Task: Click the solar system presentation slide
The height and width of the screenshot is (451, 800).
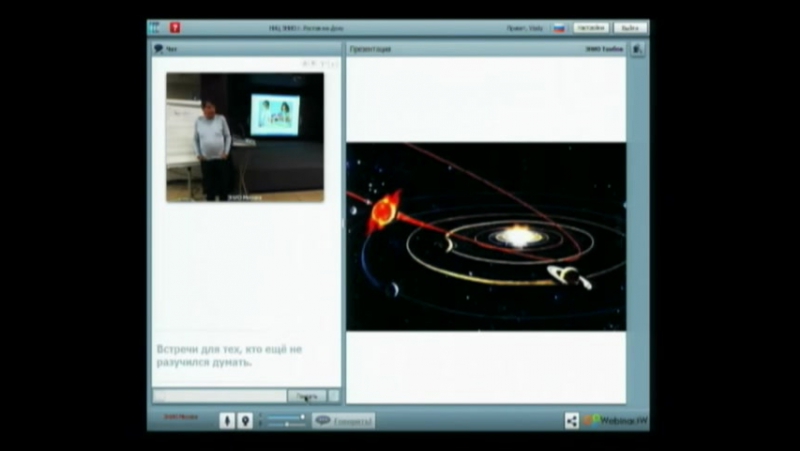Action: coord(486,236)
